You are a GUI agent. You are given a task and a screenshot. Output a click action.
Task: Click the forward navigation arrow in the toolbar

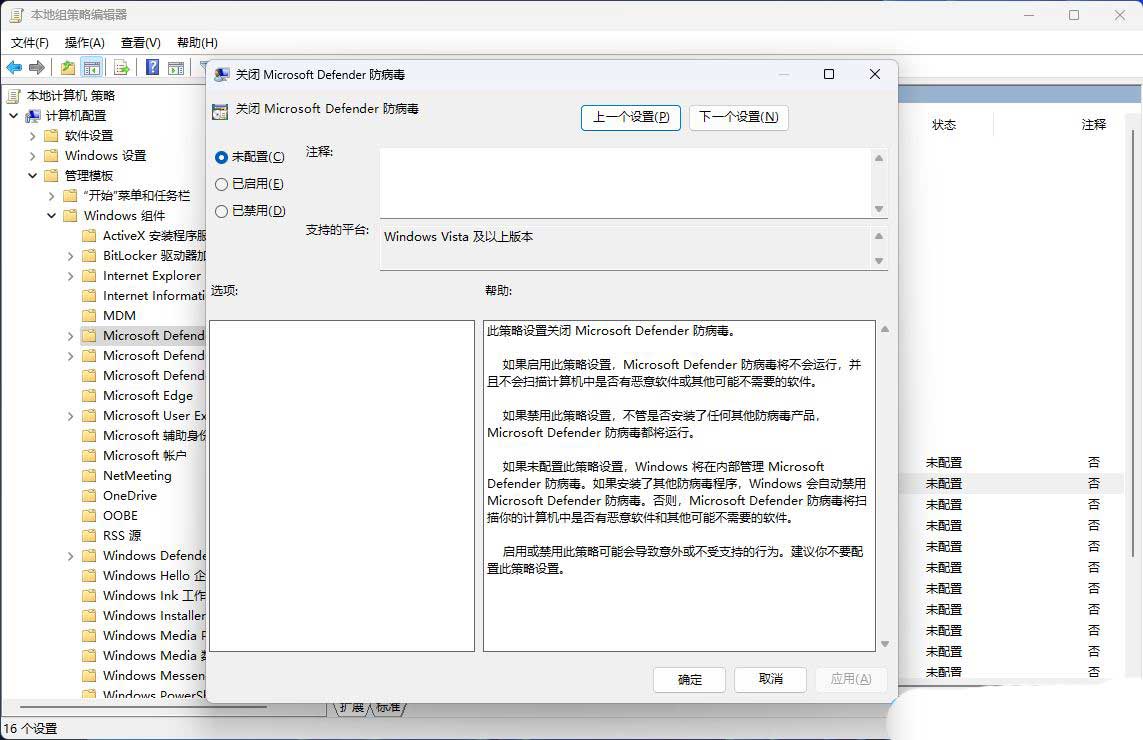coord(36,67)
